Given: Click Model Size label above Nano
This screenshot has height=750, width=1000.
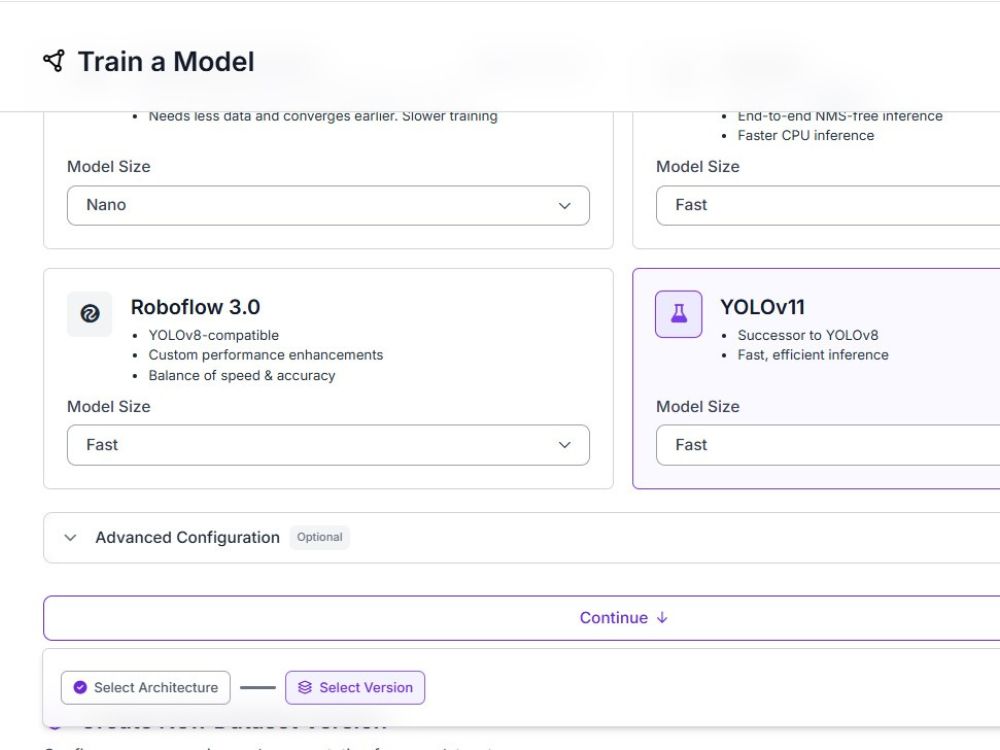Looking at the screenshot, I should [x=109, y=166].
